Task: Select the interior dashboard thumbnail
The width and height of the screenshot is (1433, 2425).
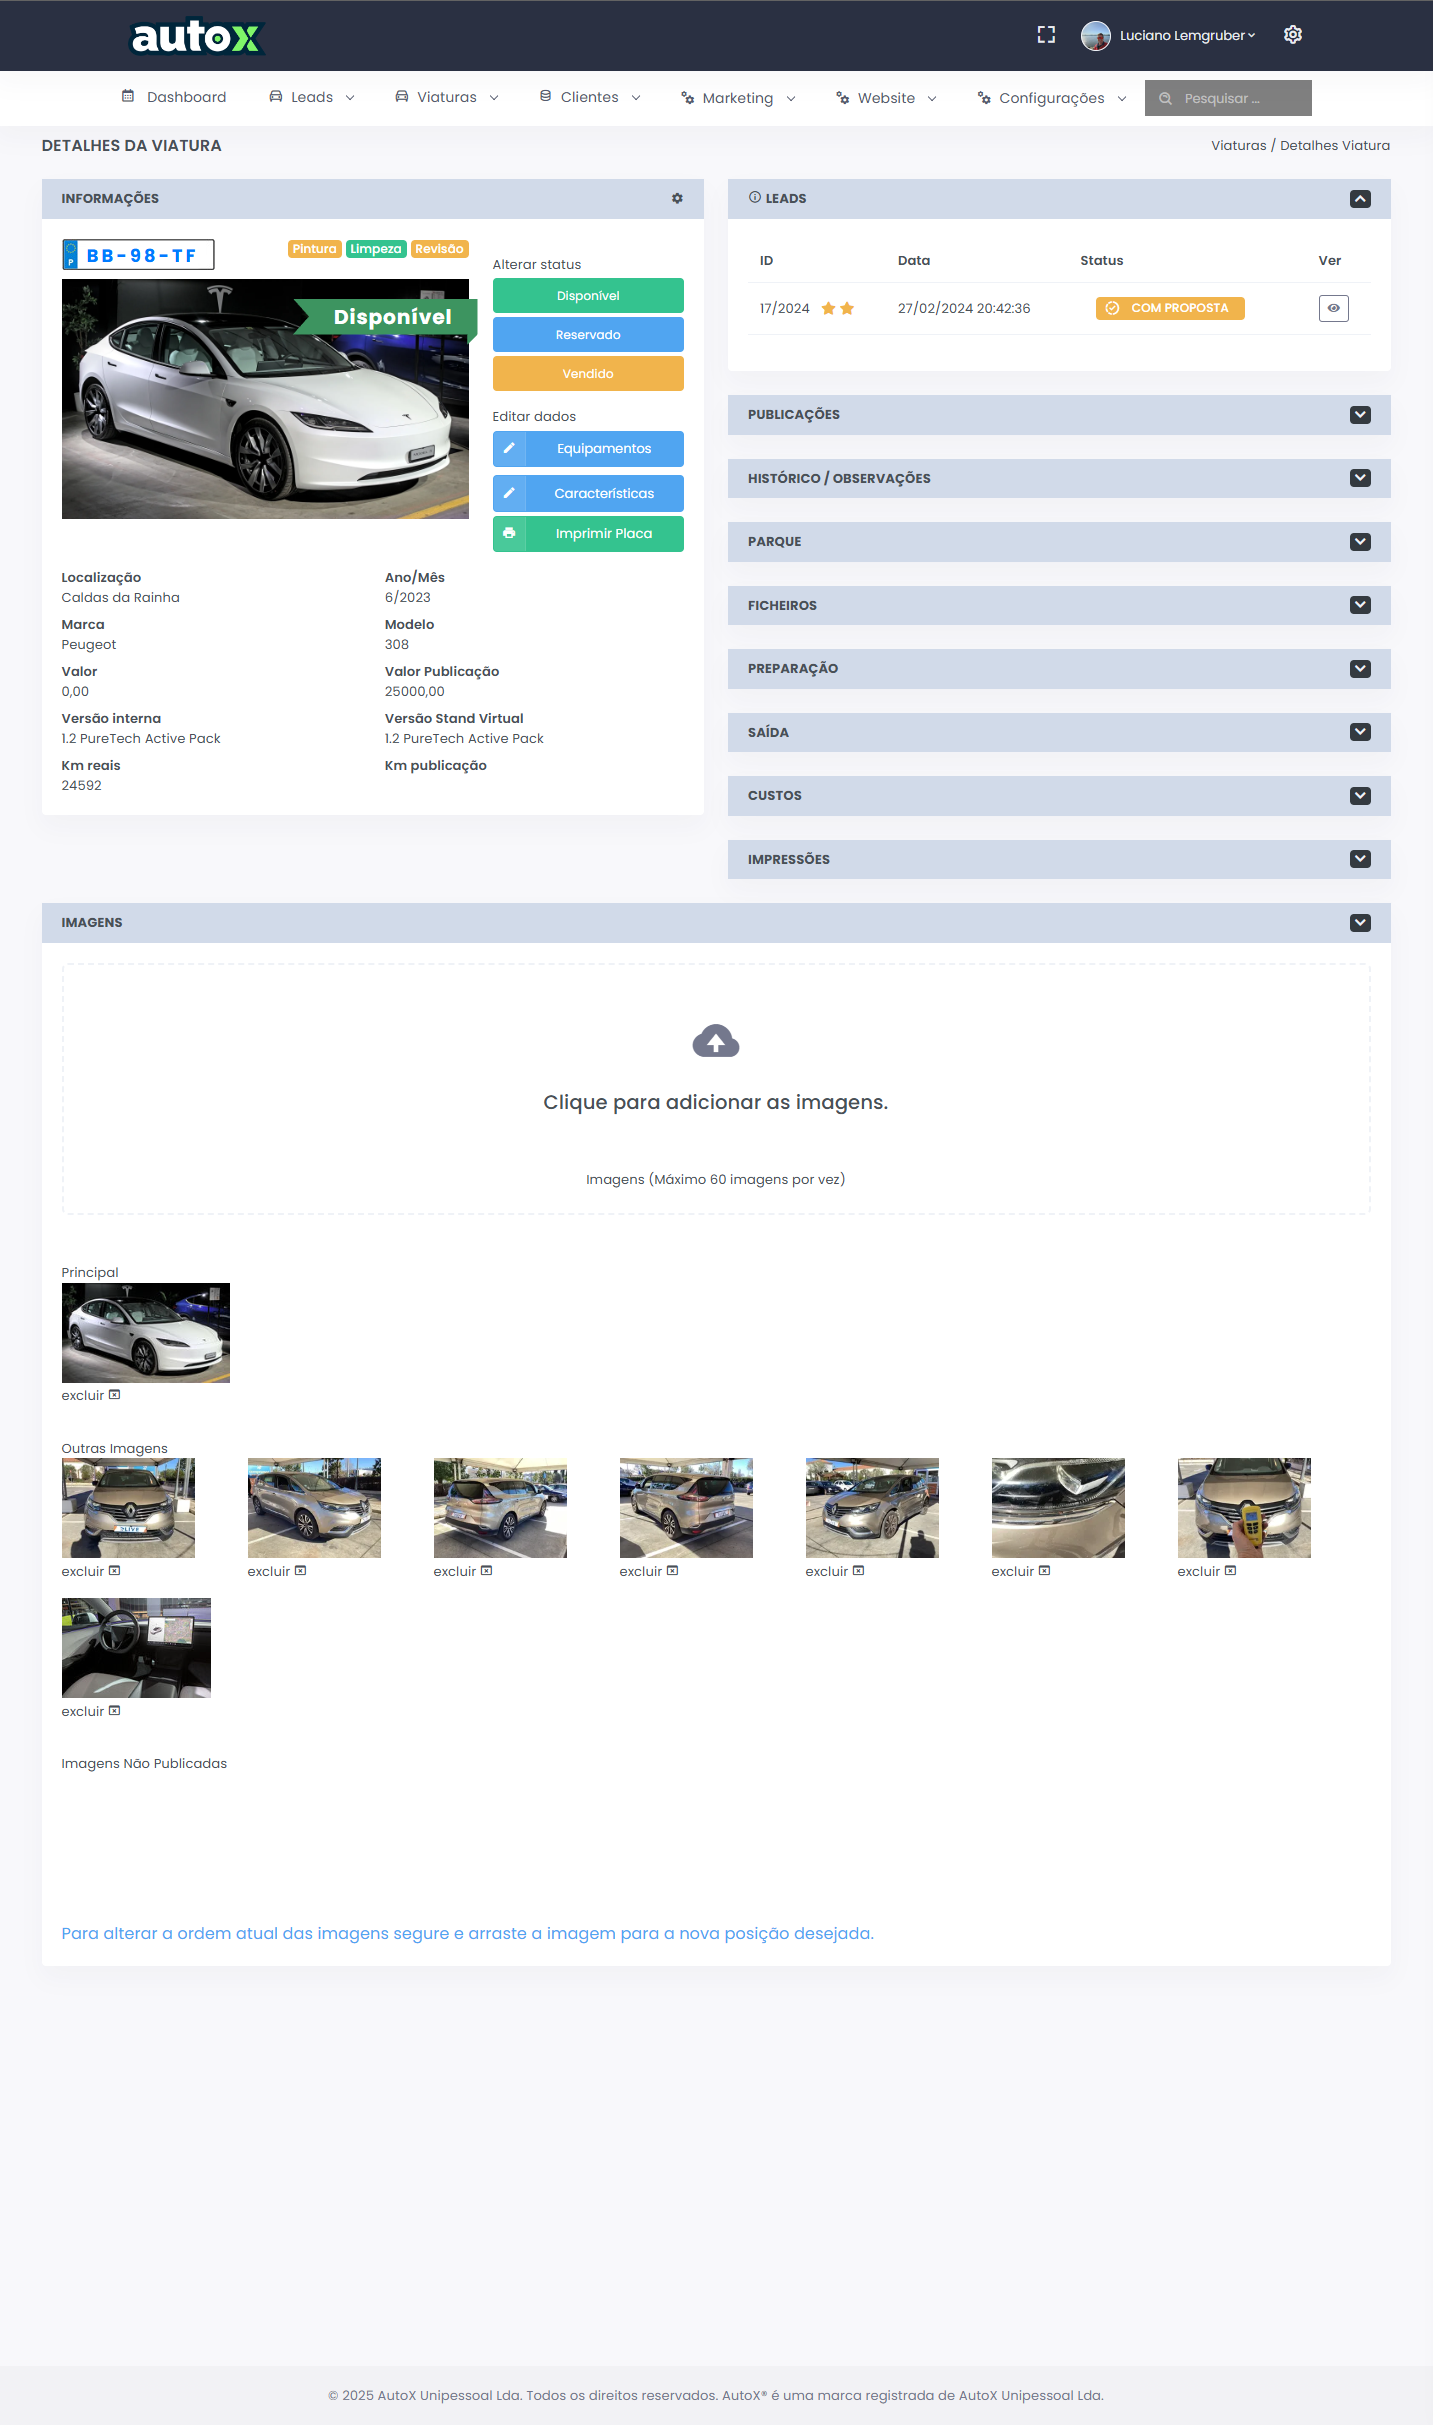Action: (x=136, y=1648)
